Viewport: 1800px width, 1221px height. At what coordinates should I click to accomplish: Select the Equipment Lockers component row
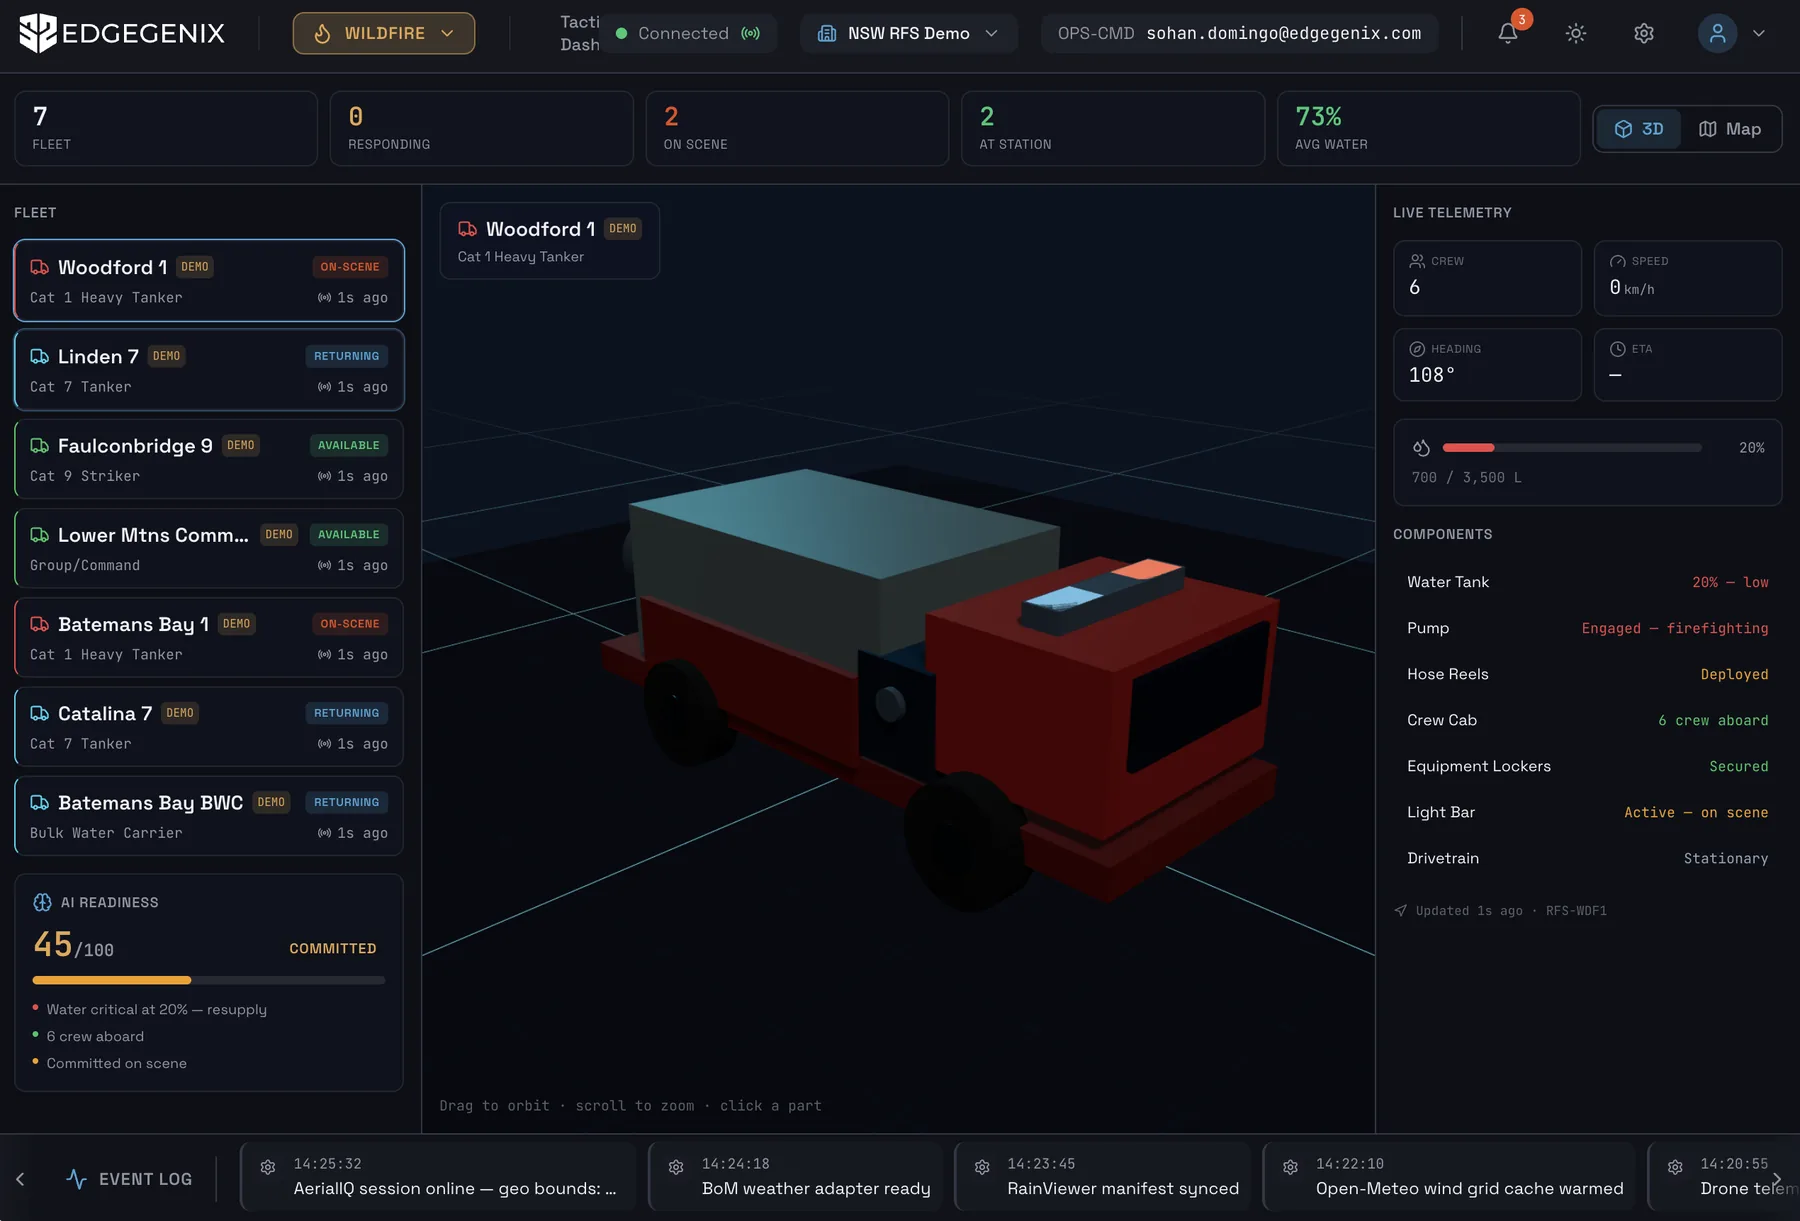click(x=1587, y=766)
